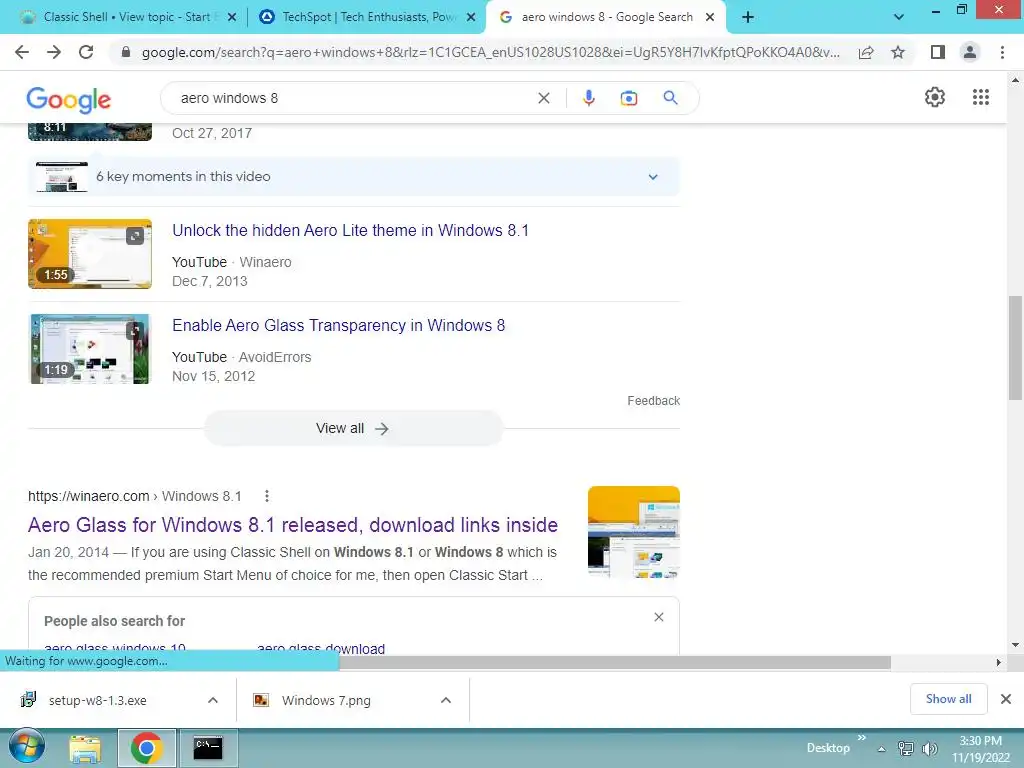The height and width of the screenshot is (768, 1024).
Task: Open a new Chrome tab
Action: [x=748, y=17]
